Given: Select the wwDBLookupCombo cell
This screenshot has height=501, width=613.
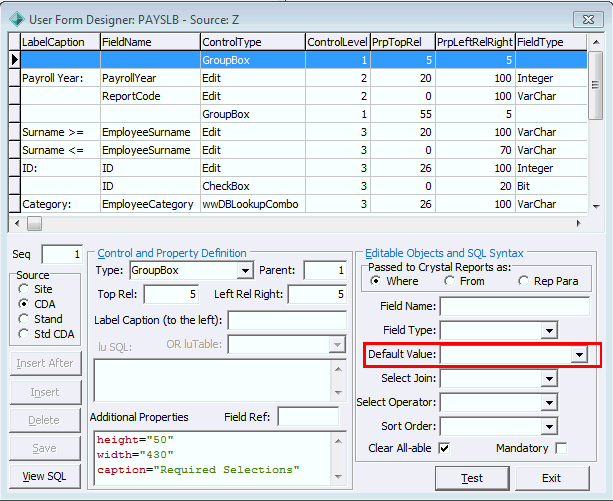Looking at the screenshot, I should point(253,204).
